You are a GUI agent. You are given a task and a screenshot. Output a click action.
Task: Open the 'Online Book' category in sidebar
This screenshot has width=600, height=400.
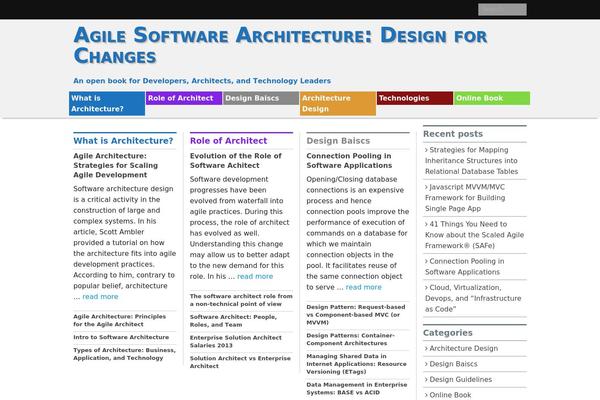pyautogui.click(x=448, y=395)
